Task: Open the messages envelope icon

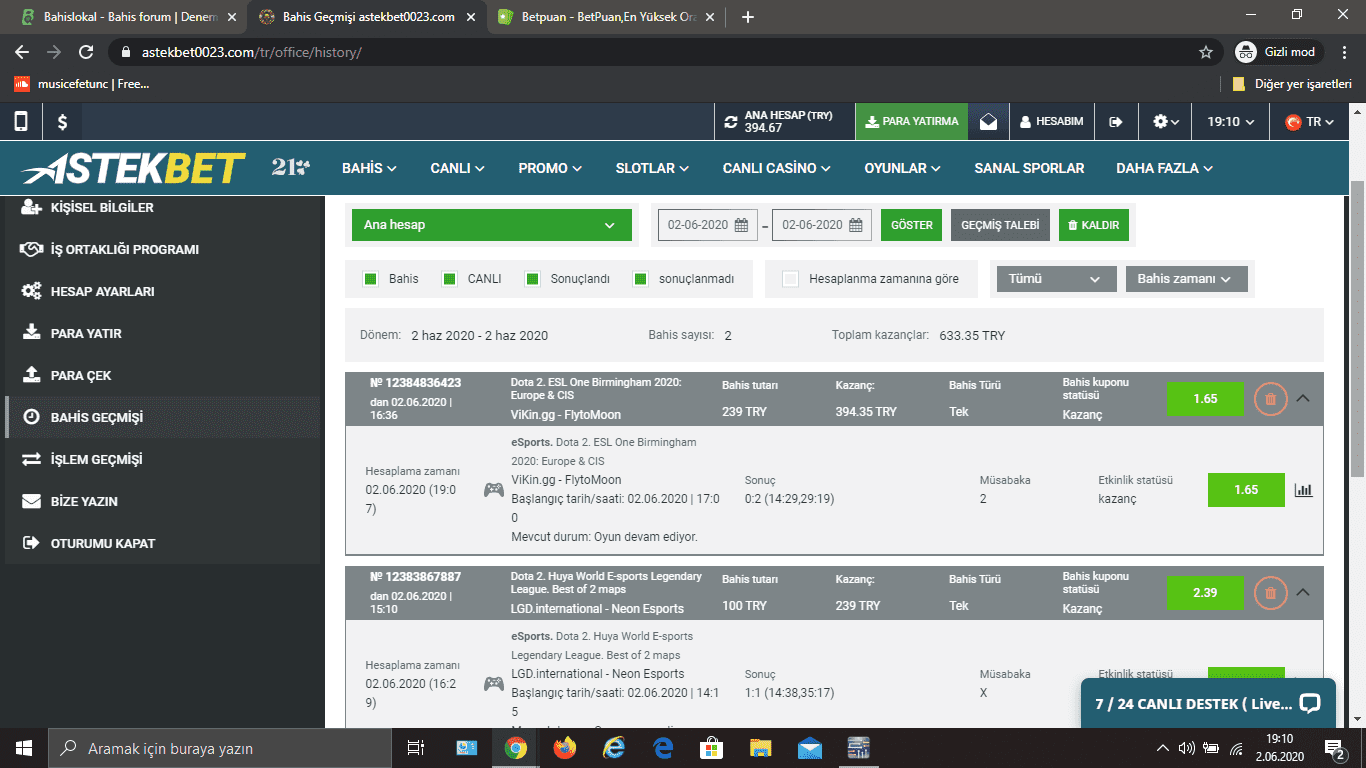Action: click(x=988, y=121)
